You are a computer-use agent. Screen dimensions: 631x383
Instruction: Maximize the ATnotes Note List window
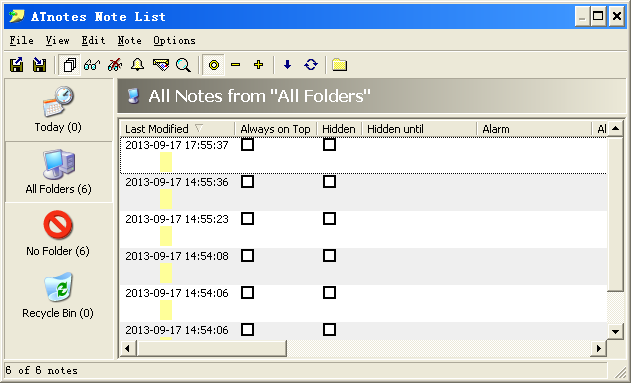point(598,16)
